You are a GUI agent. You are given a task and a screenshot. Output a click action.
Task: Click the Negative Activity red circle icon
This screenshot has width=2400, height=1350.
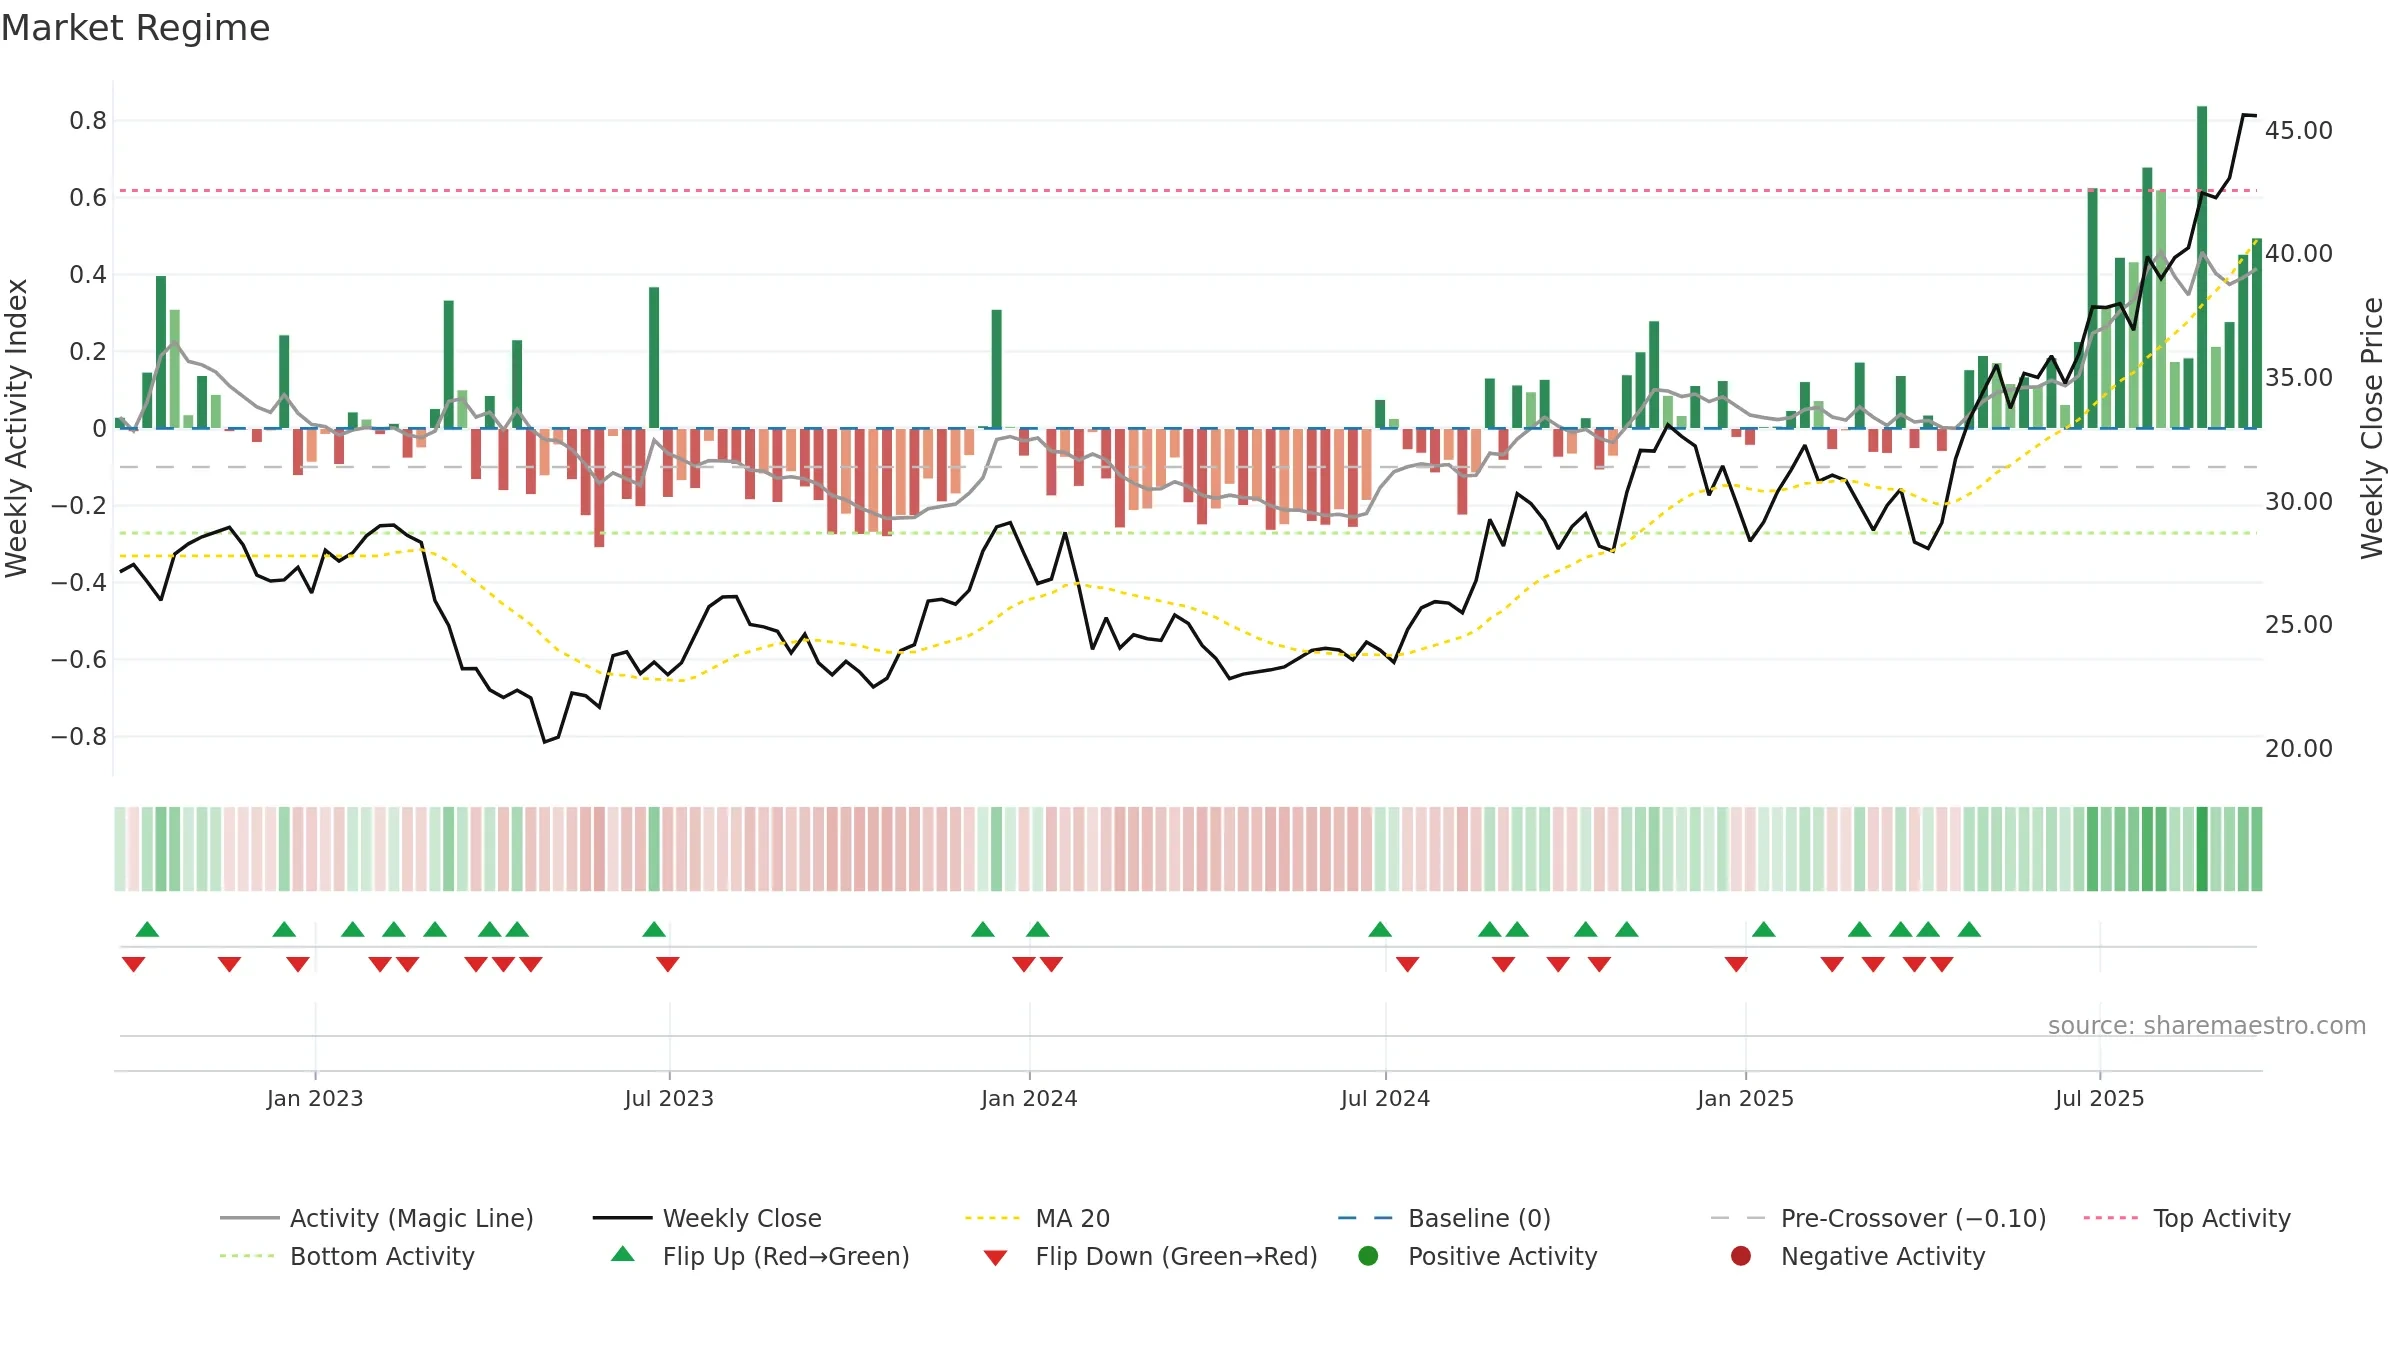click(1741, 1256)
